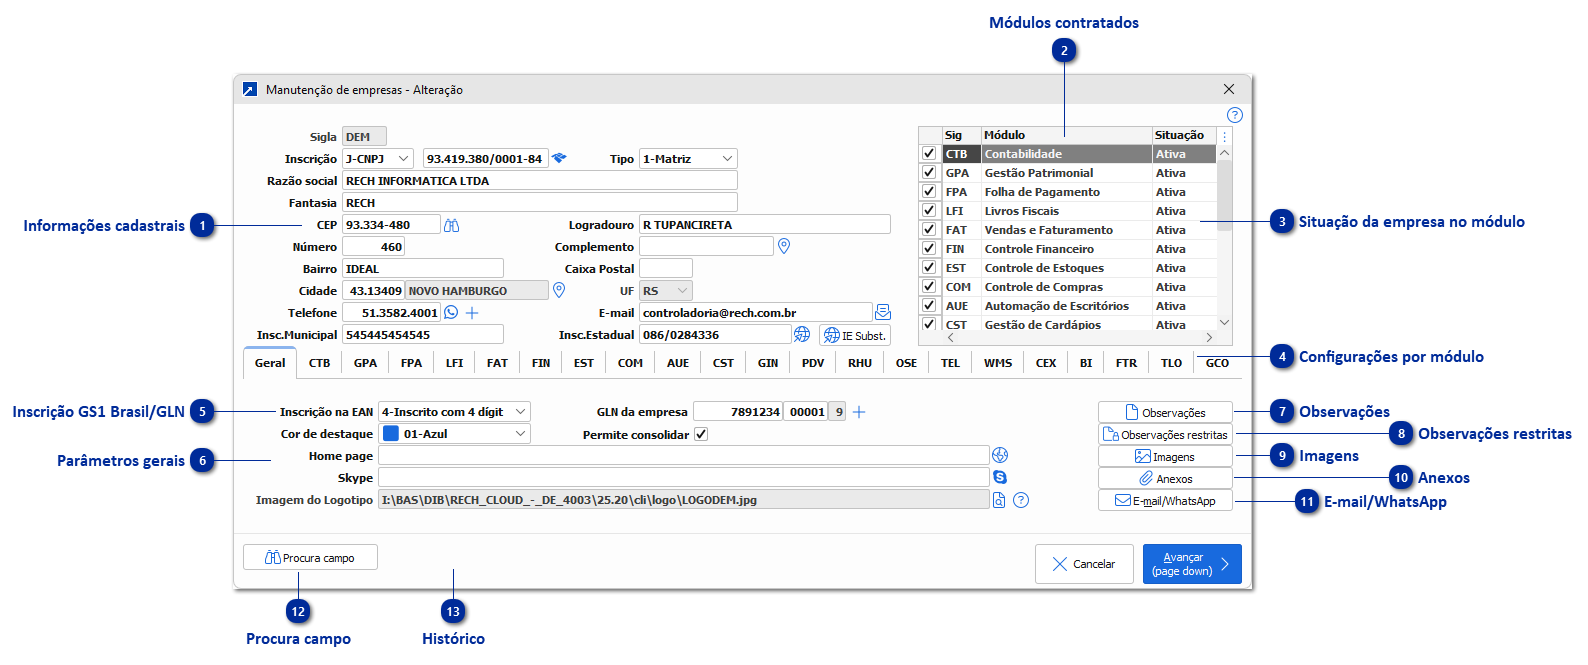This screenshot has width=1588, height=665.
Task: Click the help question mark icon at top
Action: click(x=1234, y=115)
